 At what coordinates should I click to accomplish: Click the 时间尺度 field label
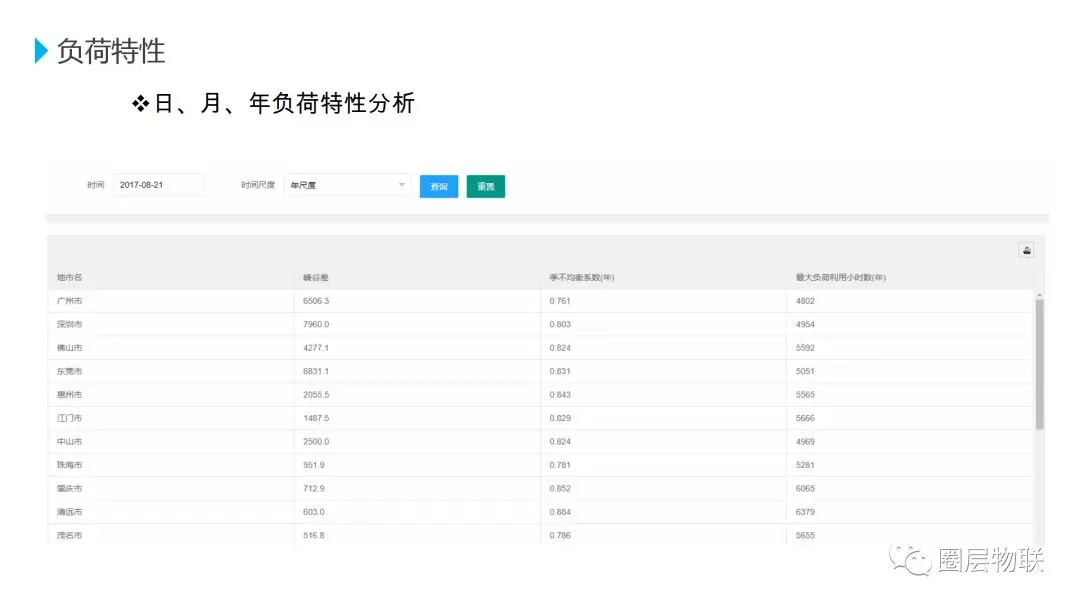pyautogui.click(x=258, y=185)
